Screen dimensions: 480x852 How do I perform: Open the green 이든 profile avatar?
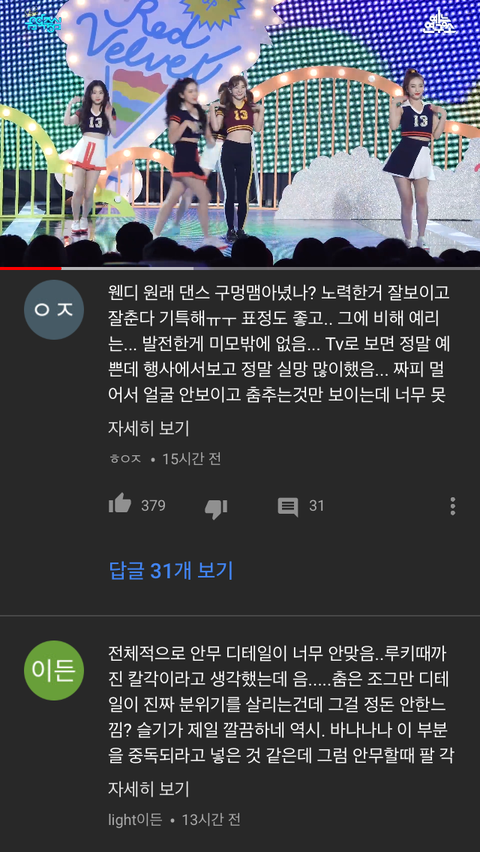pos(54,671)
